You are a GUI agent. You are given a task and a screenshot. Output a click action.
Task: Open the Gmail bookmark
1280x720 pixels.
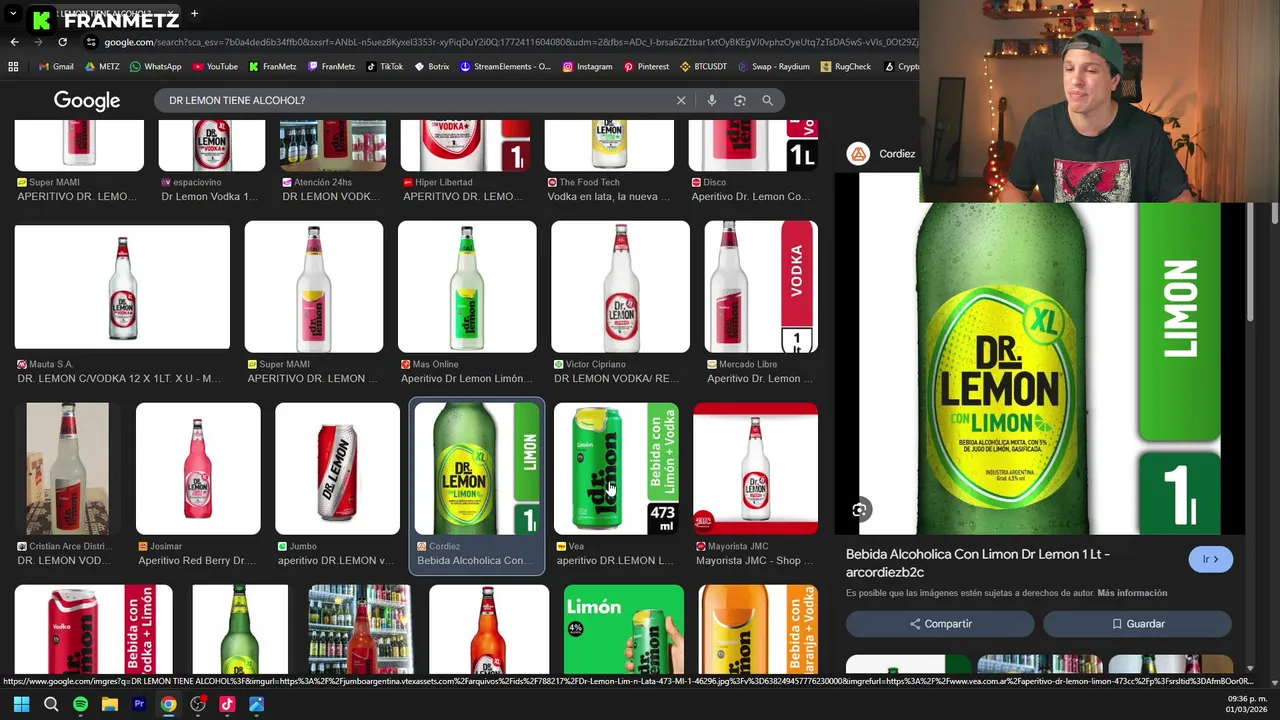point(55,67)
